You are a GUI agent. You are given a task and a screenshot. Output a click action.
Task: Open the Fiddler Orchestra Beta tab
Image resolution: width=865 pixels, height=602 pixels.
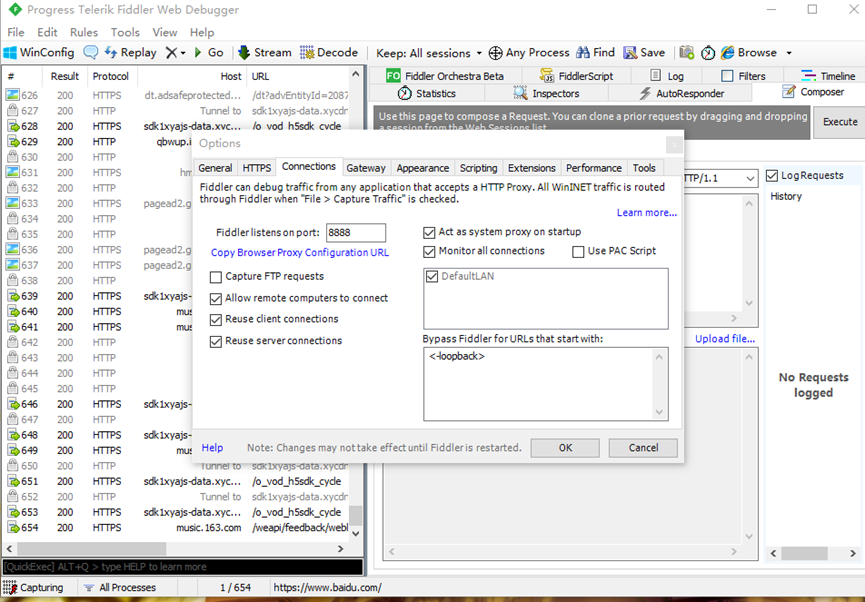tap(445, 76)
